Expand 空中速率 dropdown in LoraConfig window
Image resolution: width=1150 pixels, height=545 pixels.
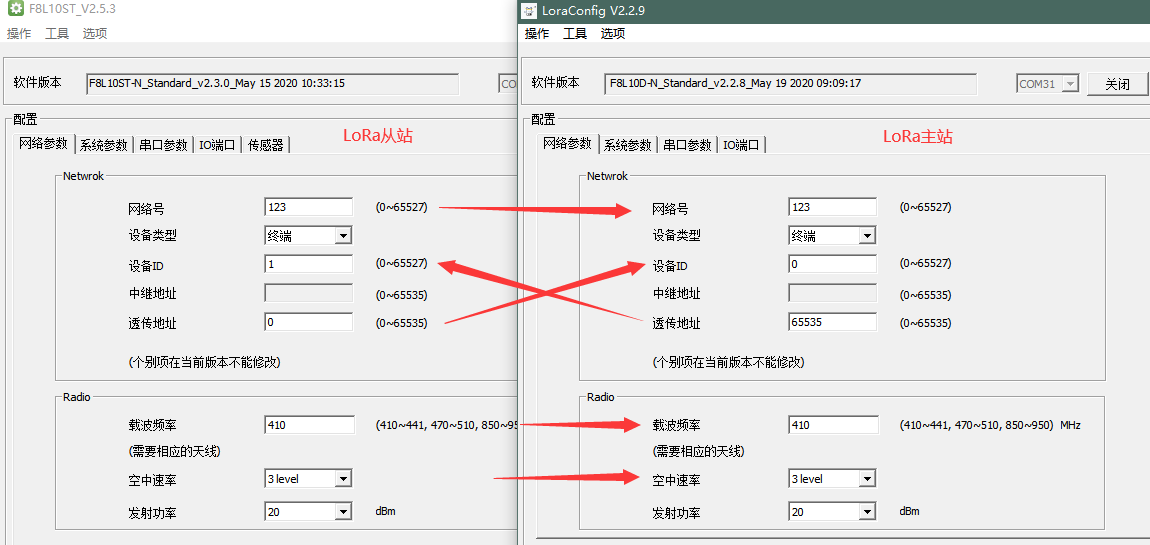click(x=867, y=480)
